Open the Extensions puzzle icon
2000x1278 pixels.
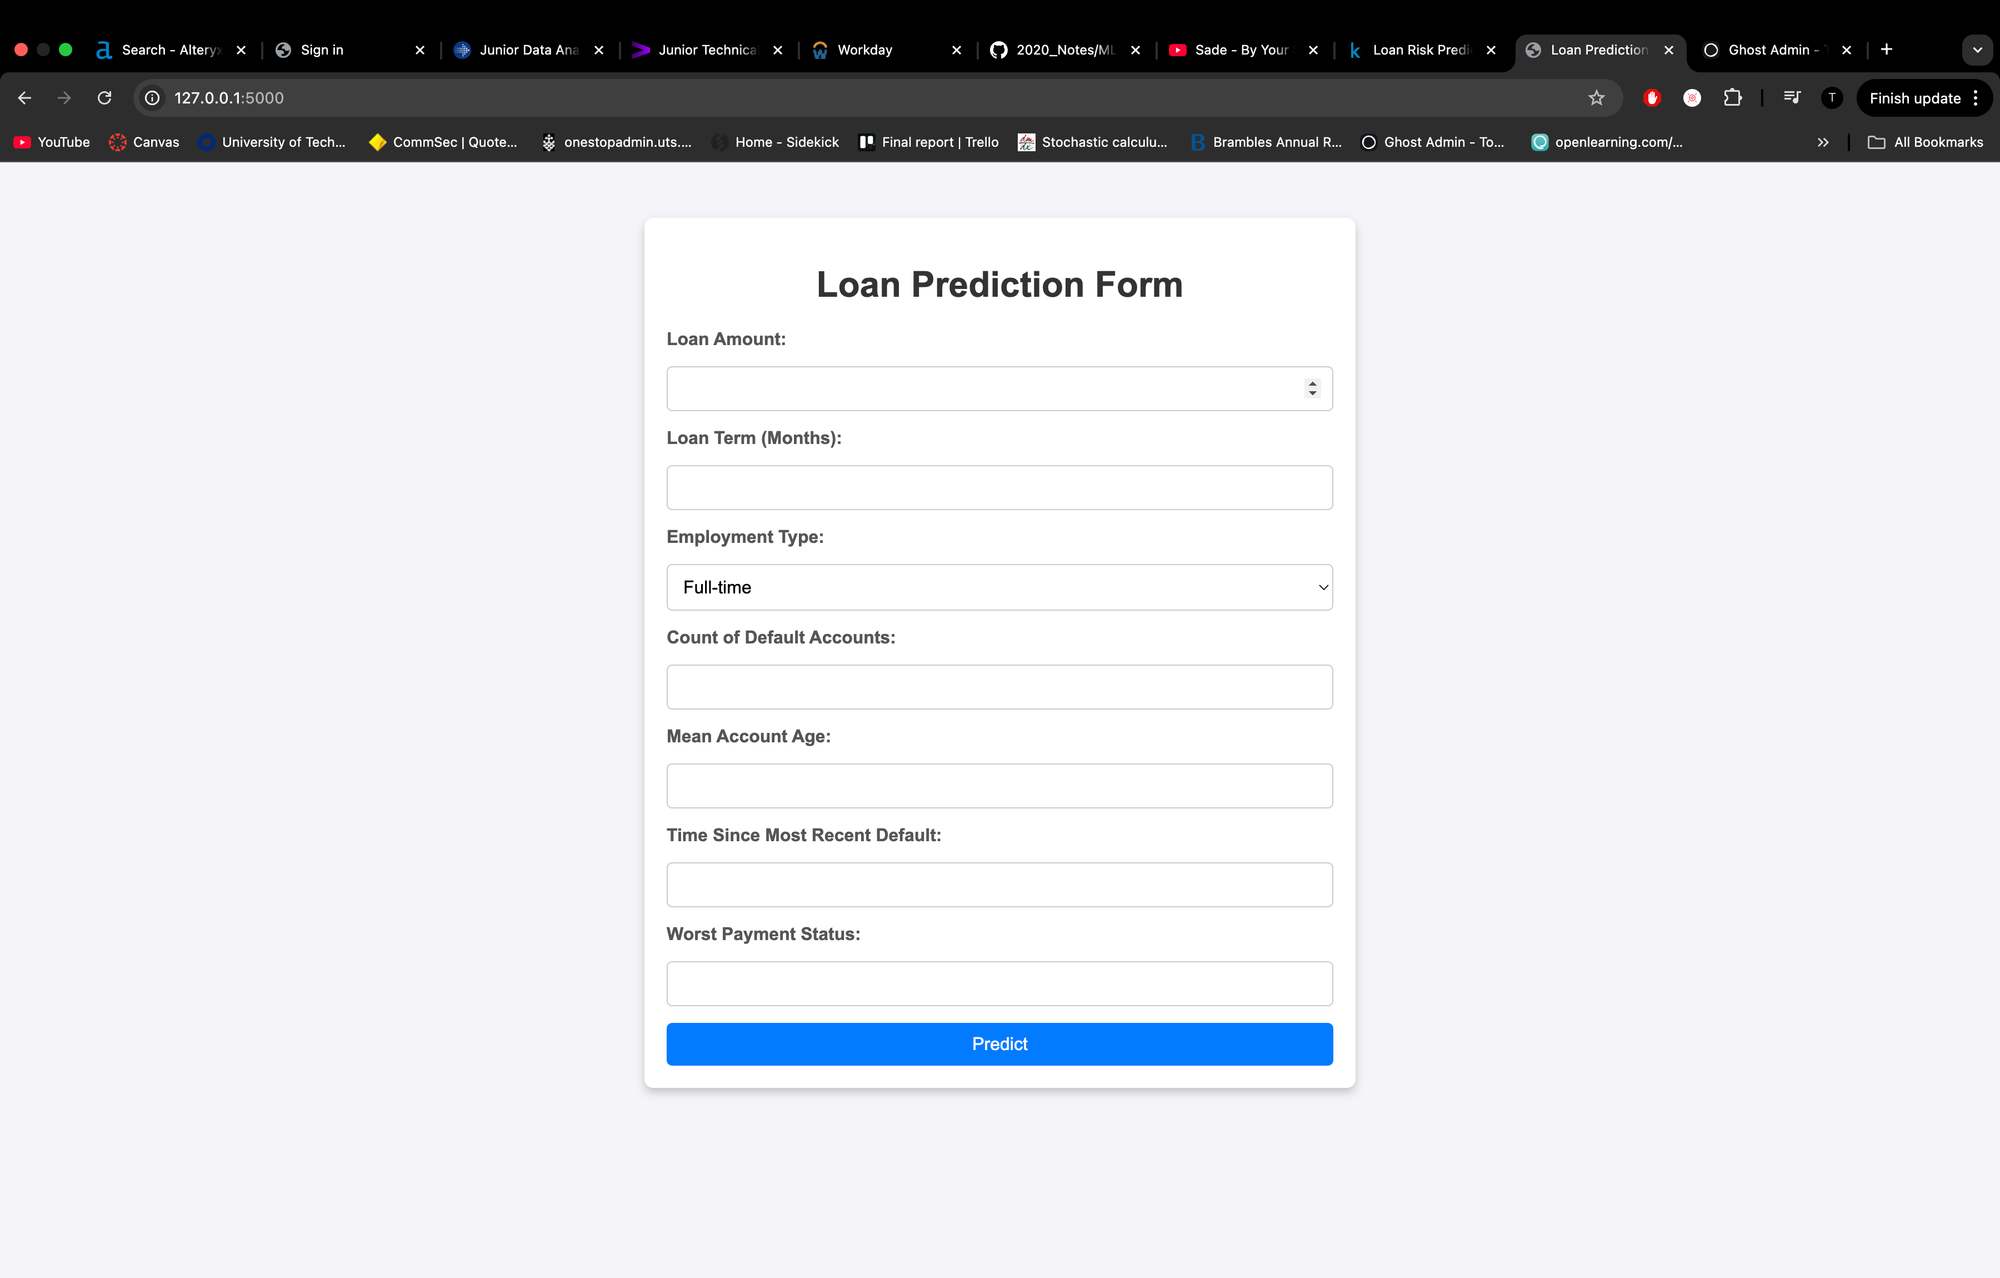(1733, 98)
